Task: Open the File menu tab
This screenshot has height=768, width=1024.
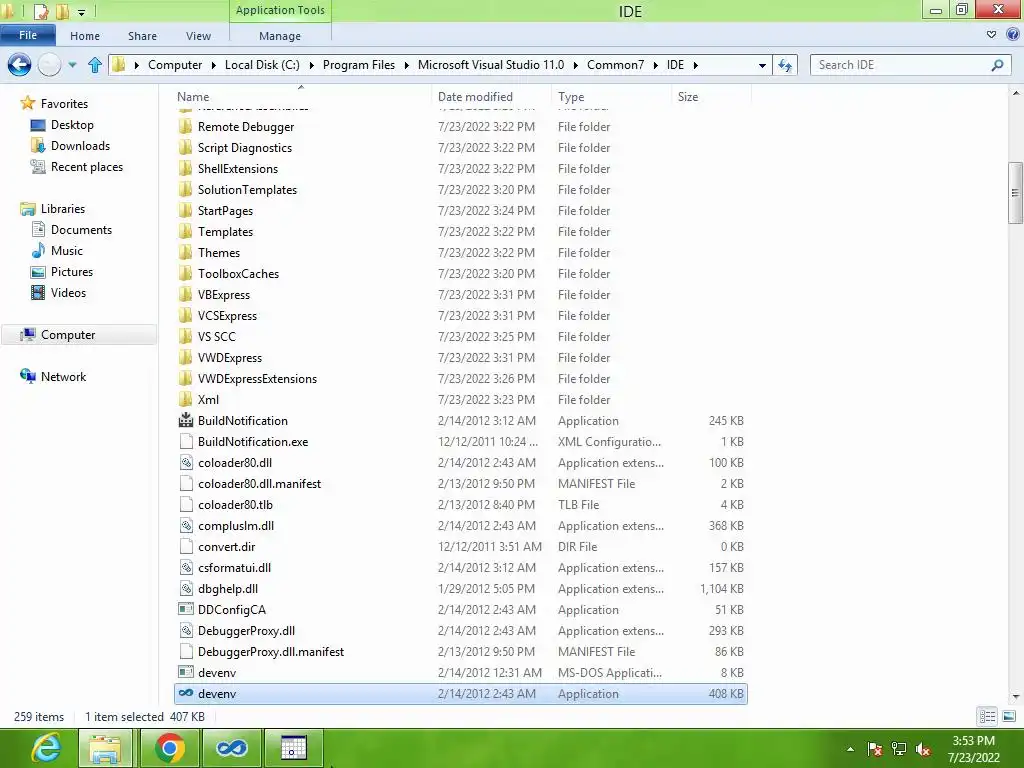Action: click(x=27, y=35)
